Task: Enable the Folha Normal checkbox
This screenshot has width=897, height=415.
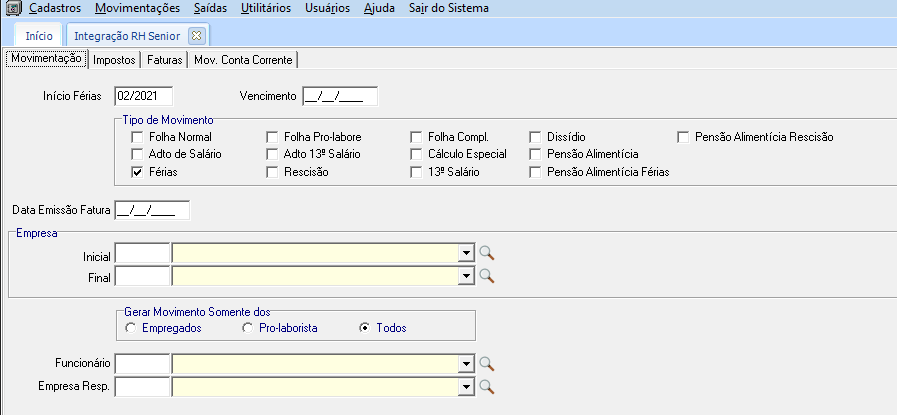Action: pyautogui.click(x=138, y=136)
